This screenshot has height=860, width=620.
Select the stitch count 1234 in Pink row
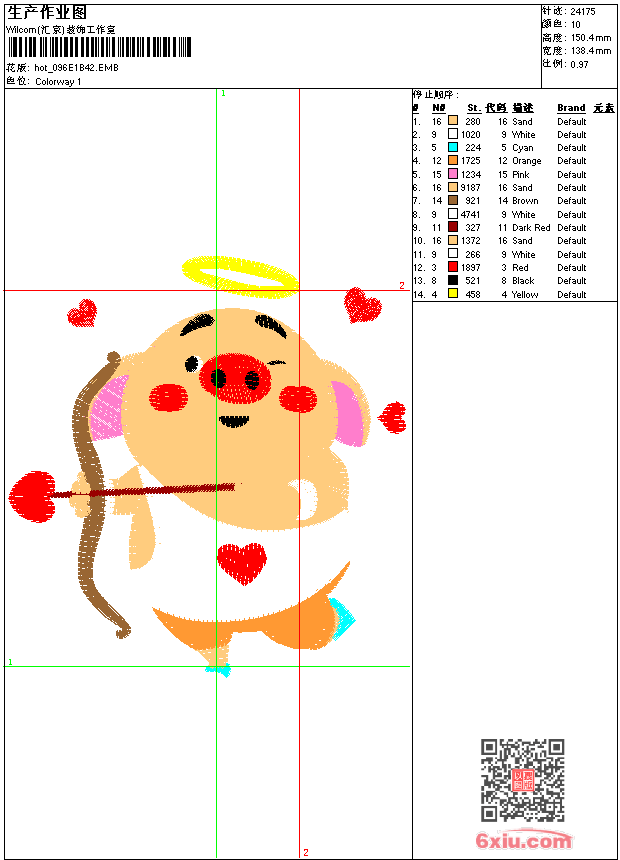tap(470, 174)
